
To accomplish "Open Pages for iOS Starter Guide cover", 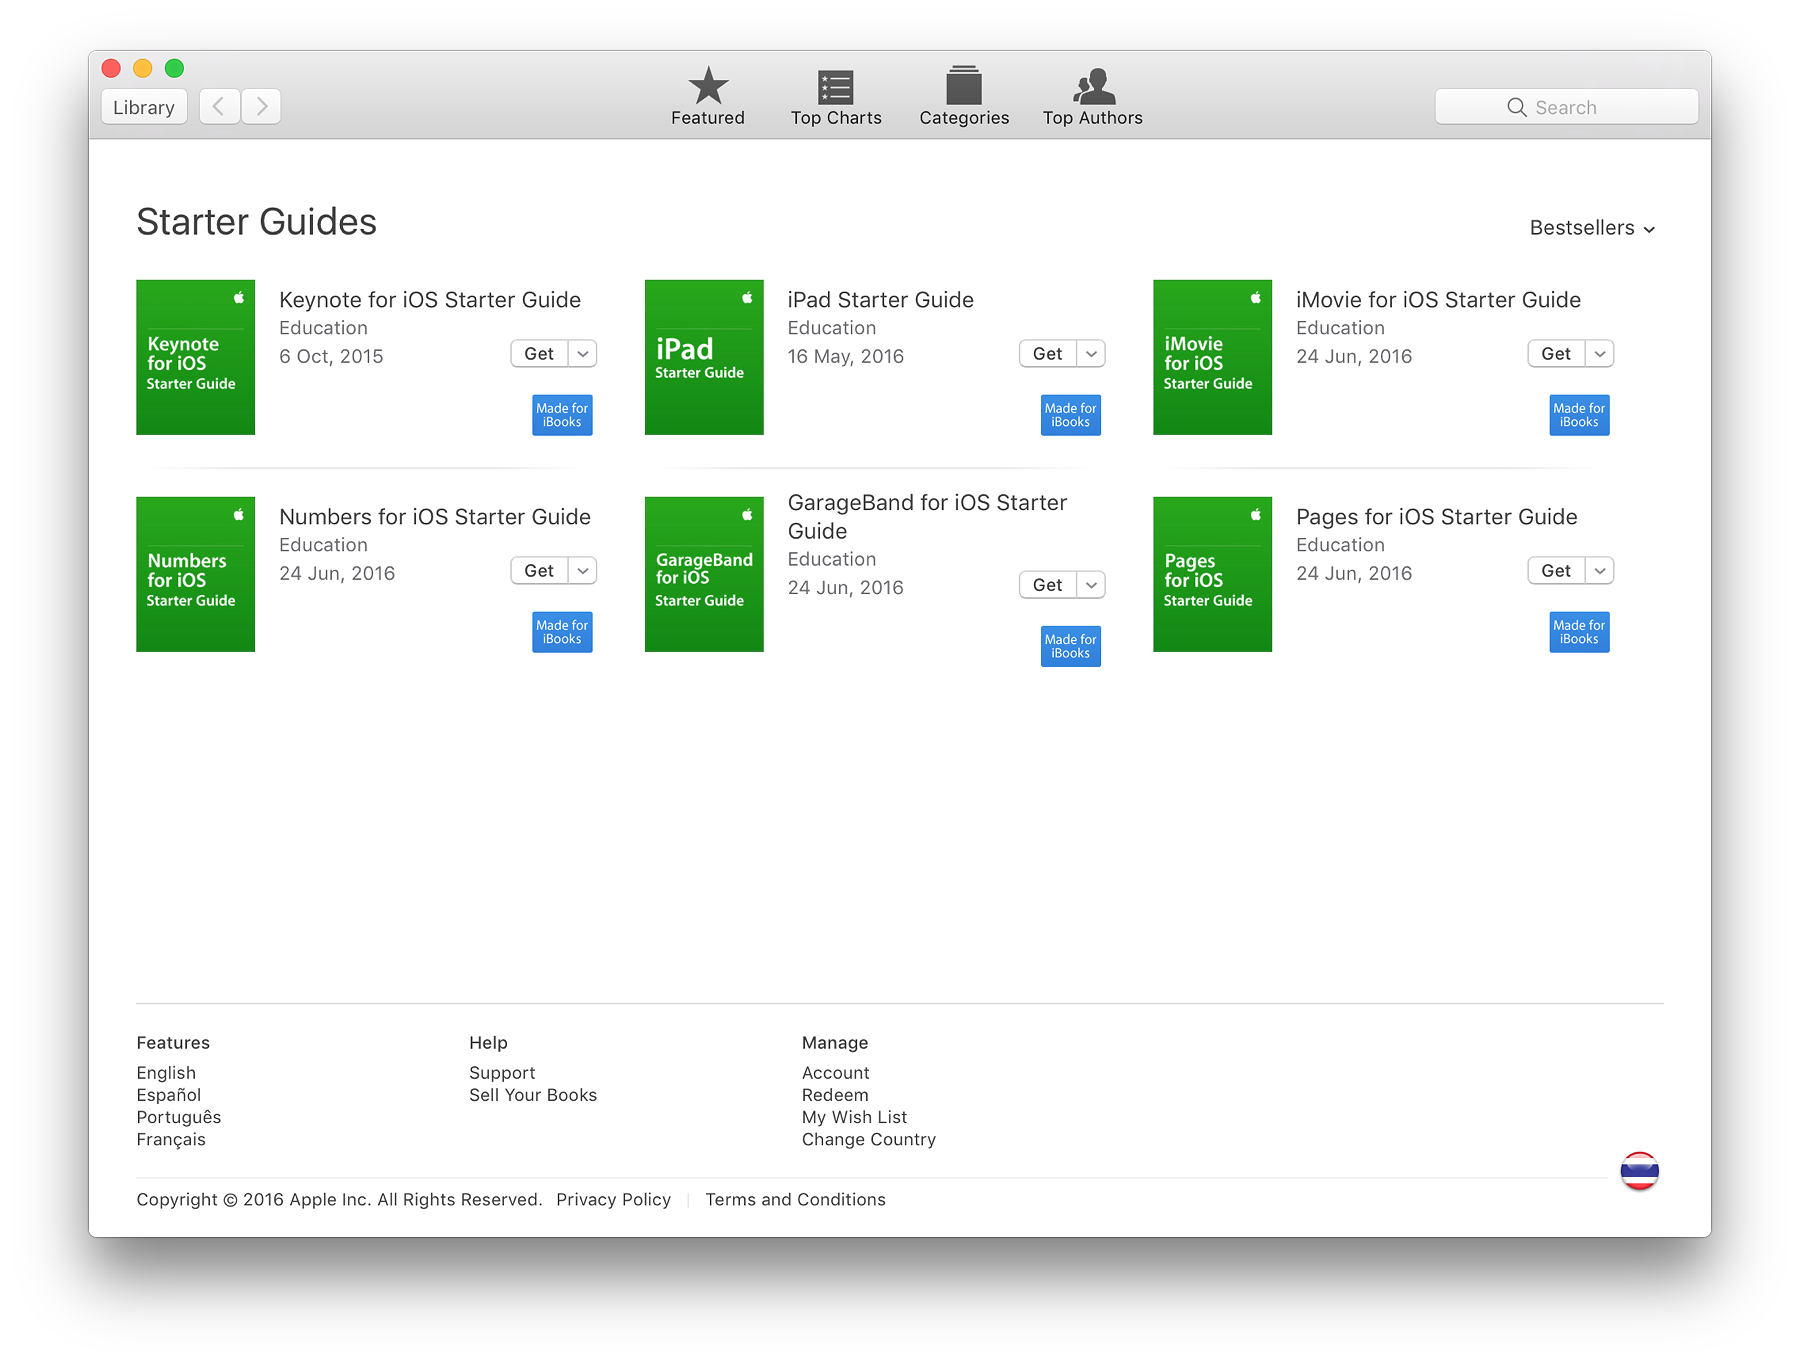I will click(1212, 574).
